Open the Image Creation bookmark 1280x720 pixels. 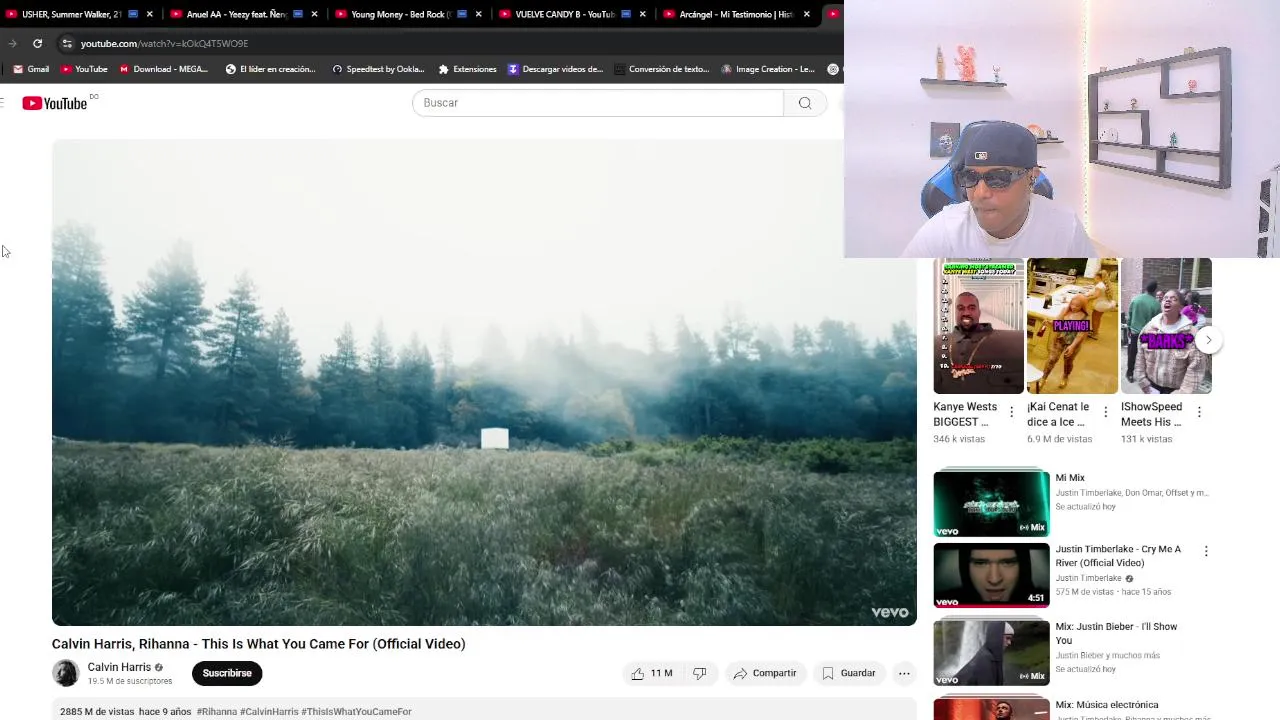pos(767,69)
